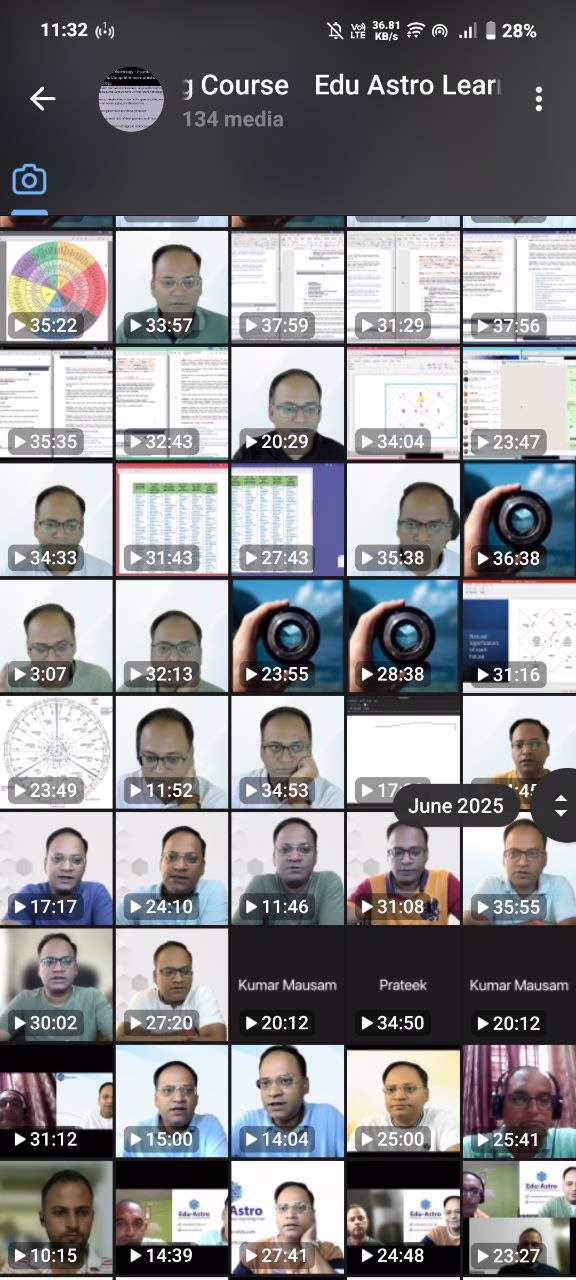Play the 27:41 video
Screen dimensions: 576x1280
[288, 1216]
